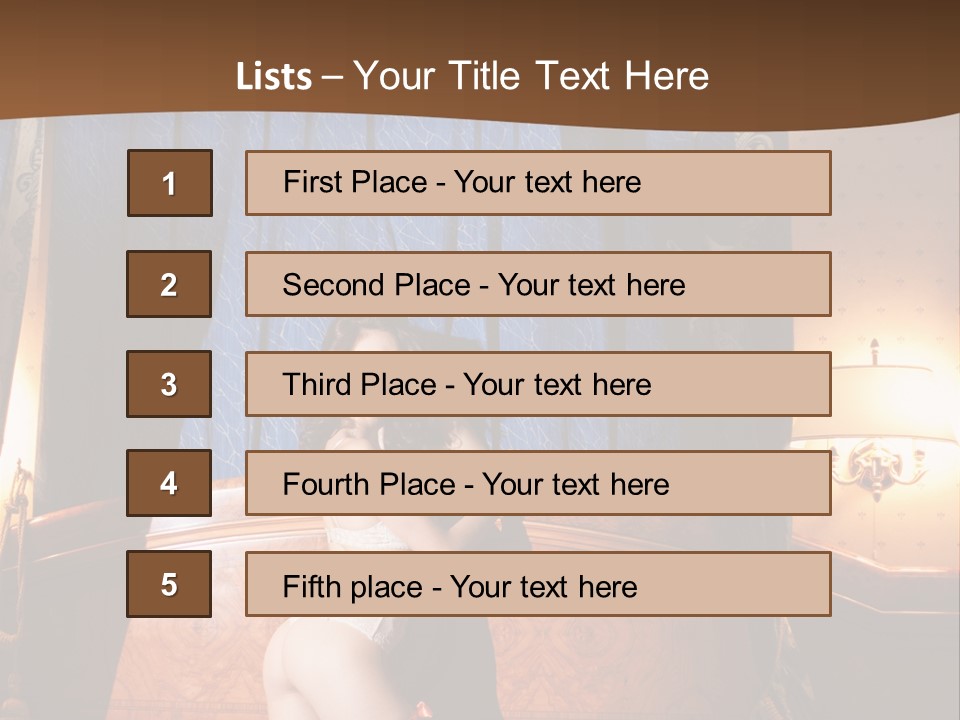Select the 'Second Place' text box
The width and height of the screenshot is (960, 720).
coord(538,284)
